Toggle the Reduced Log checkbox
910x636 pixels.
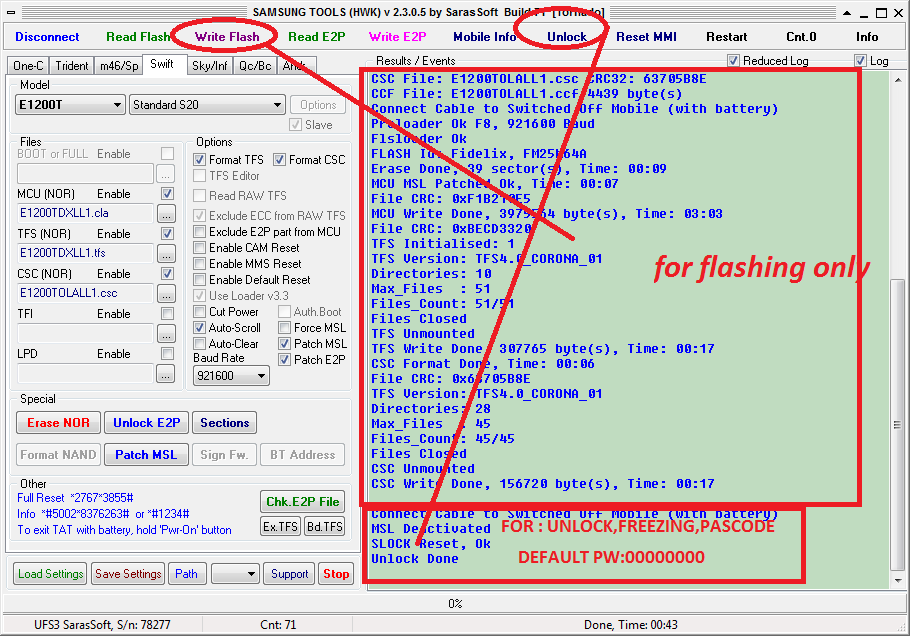(734, 60)
